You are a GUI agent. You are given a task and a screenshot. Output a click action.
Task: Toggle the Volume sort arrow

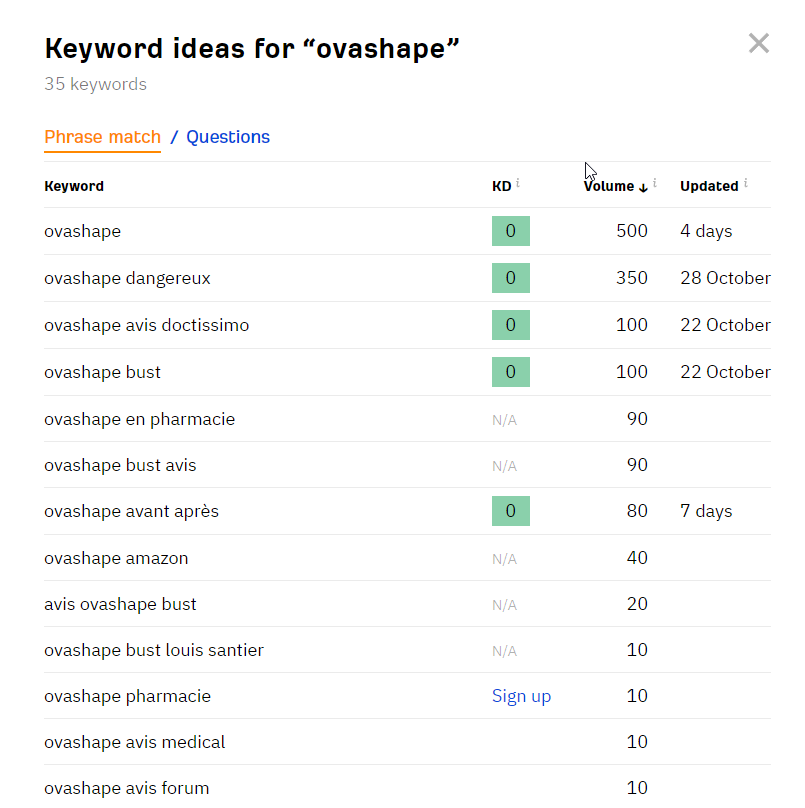pyautogui.click(x=643, y=187)
